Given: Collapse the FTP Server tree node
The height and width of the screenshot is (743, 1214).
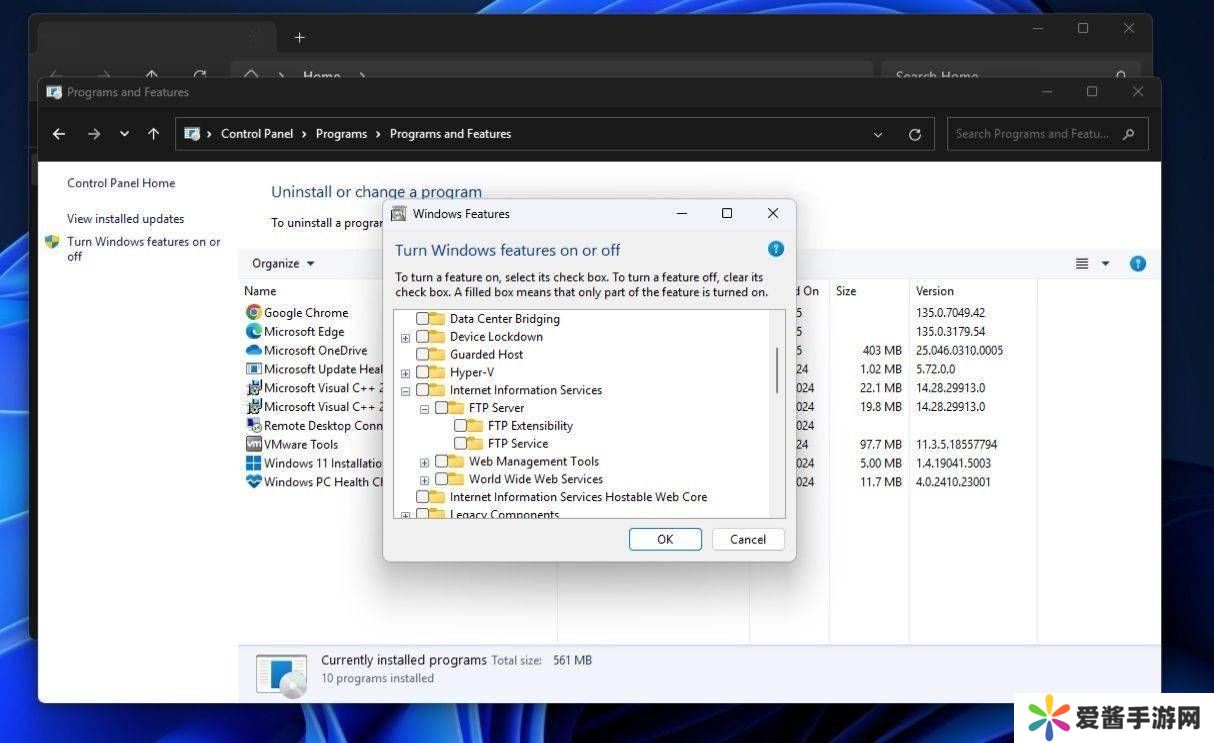Looking at the screenshot, I should 424,408.
